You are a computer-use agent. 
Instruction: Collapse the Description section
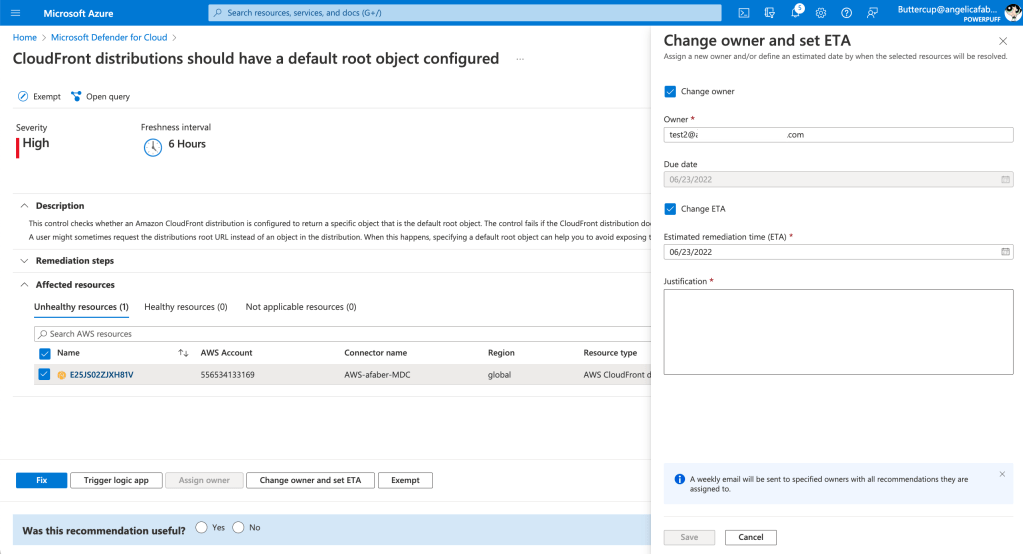tap(24, 206)
